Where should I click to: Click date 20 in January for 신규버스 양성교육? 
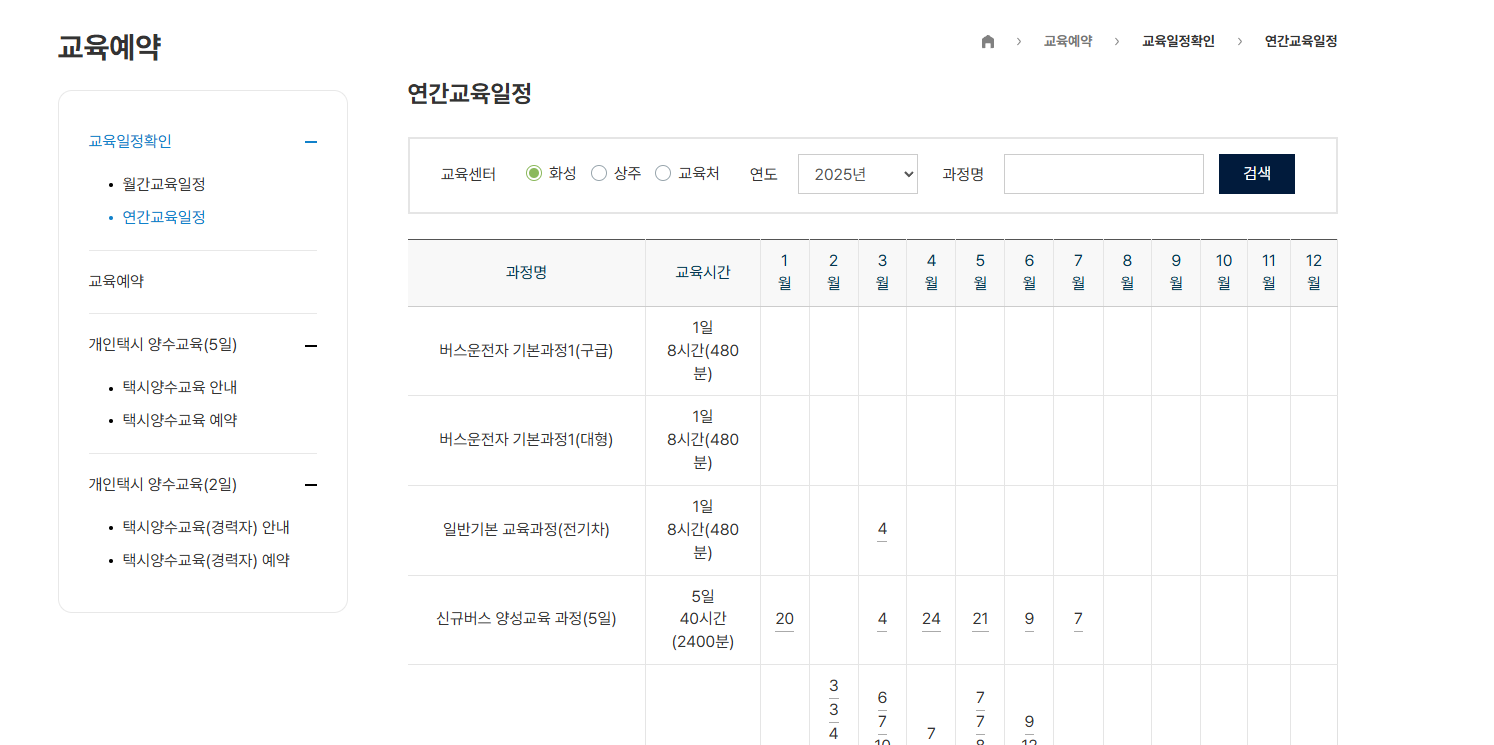784,620
